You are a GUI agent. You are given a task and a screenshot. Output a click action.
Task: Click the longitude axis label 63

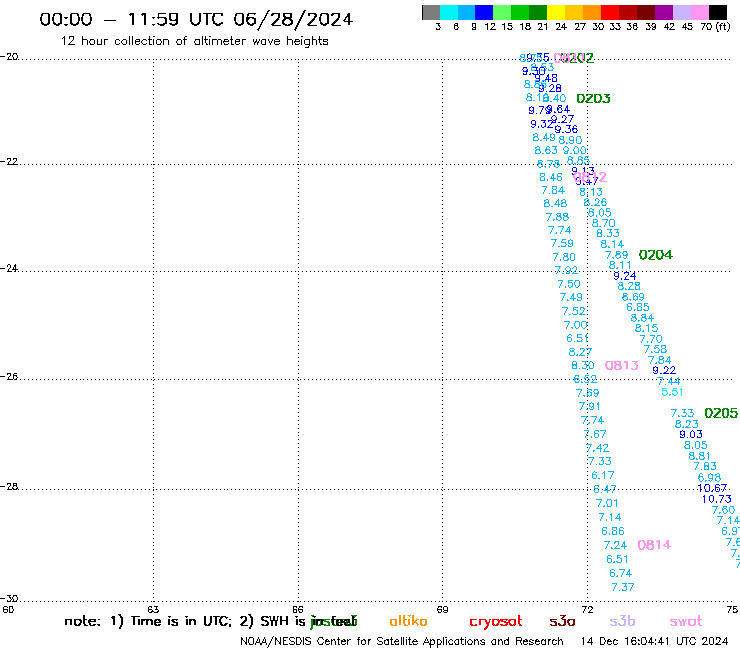tap(153, 609)
